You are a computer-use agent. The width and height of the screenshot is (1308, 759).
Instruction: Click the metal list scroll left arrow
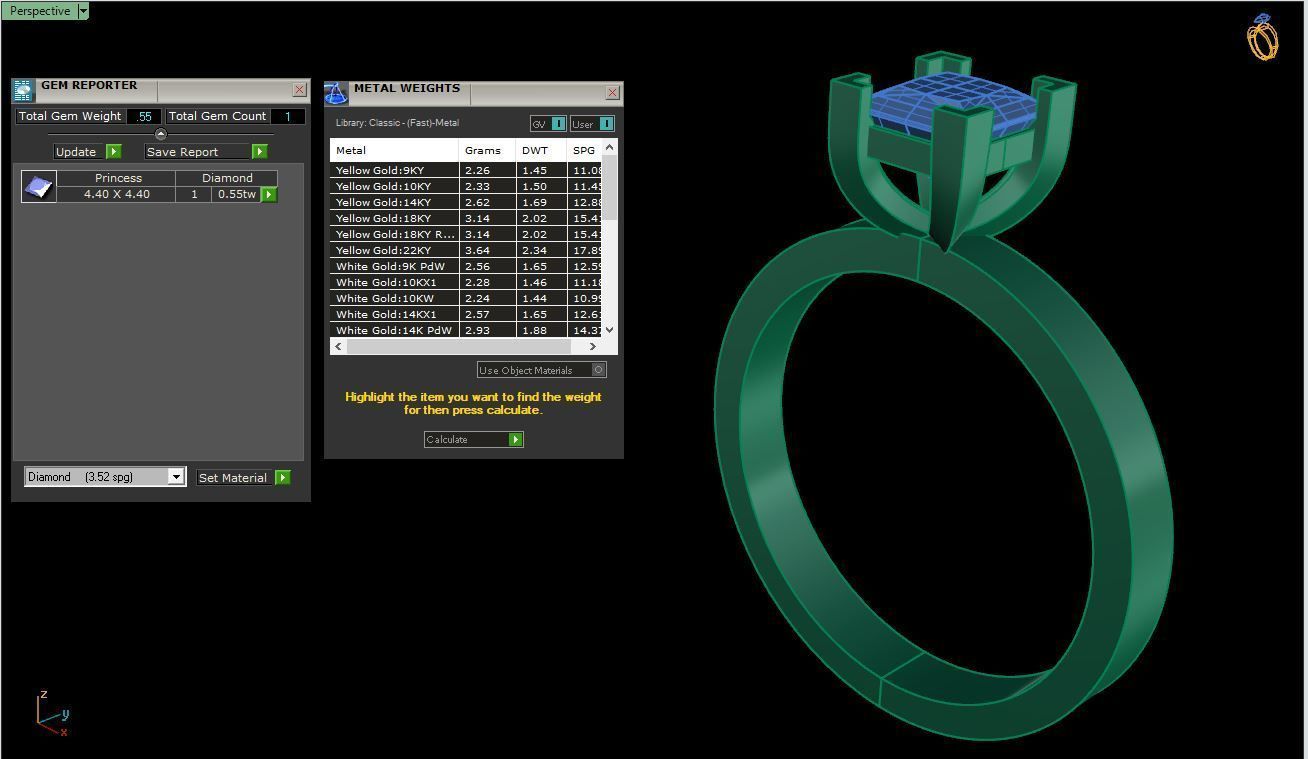pos(339,346)
